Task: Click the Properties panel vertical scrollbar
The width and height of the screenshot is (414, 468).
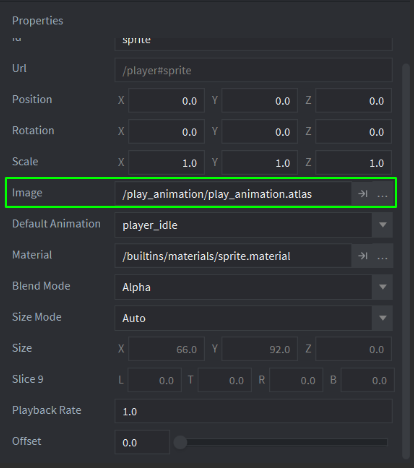Action: [x=406, y=261]
